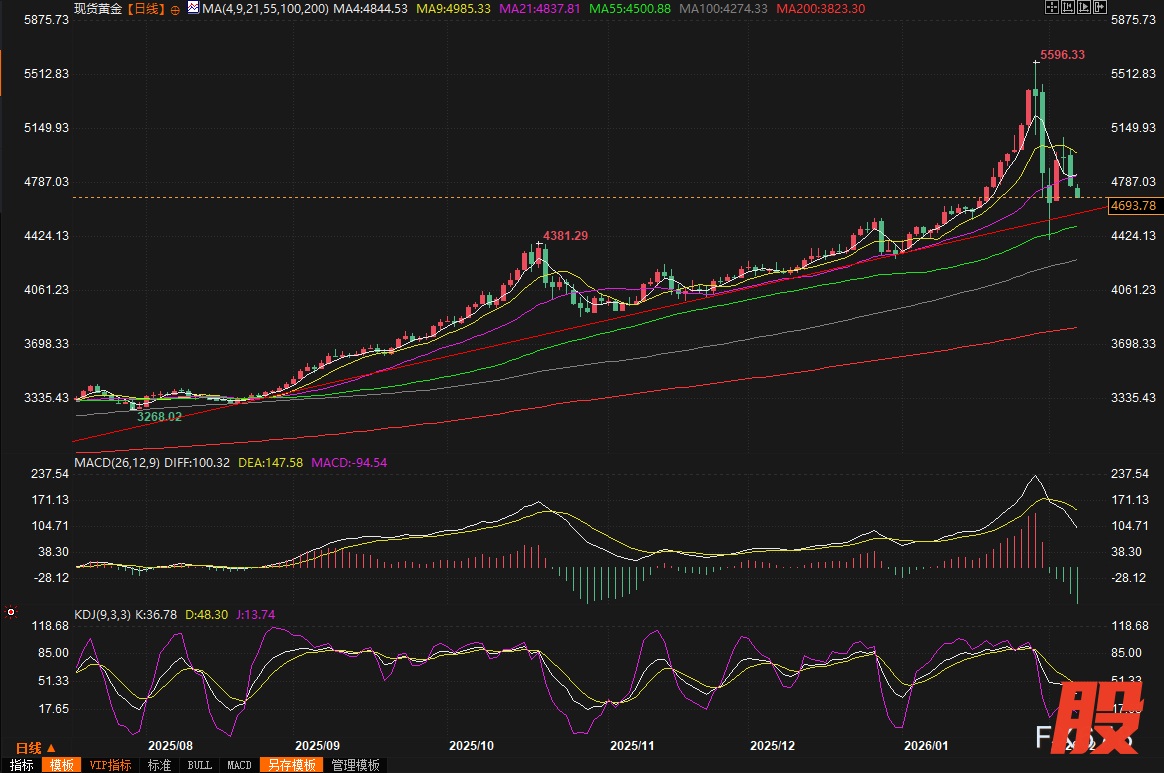The width and height of the screenshot is (1164, 773).
Task: Open the 日线 period selector at bottom
Action: point(28,748)
